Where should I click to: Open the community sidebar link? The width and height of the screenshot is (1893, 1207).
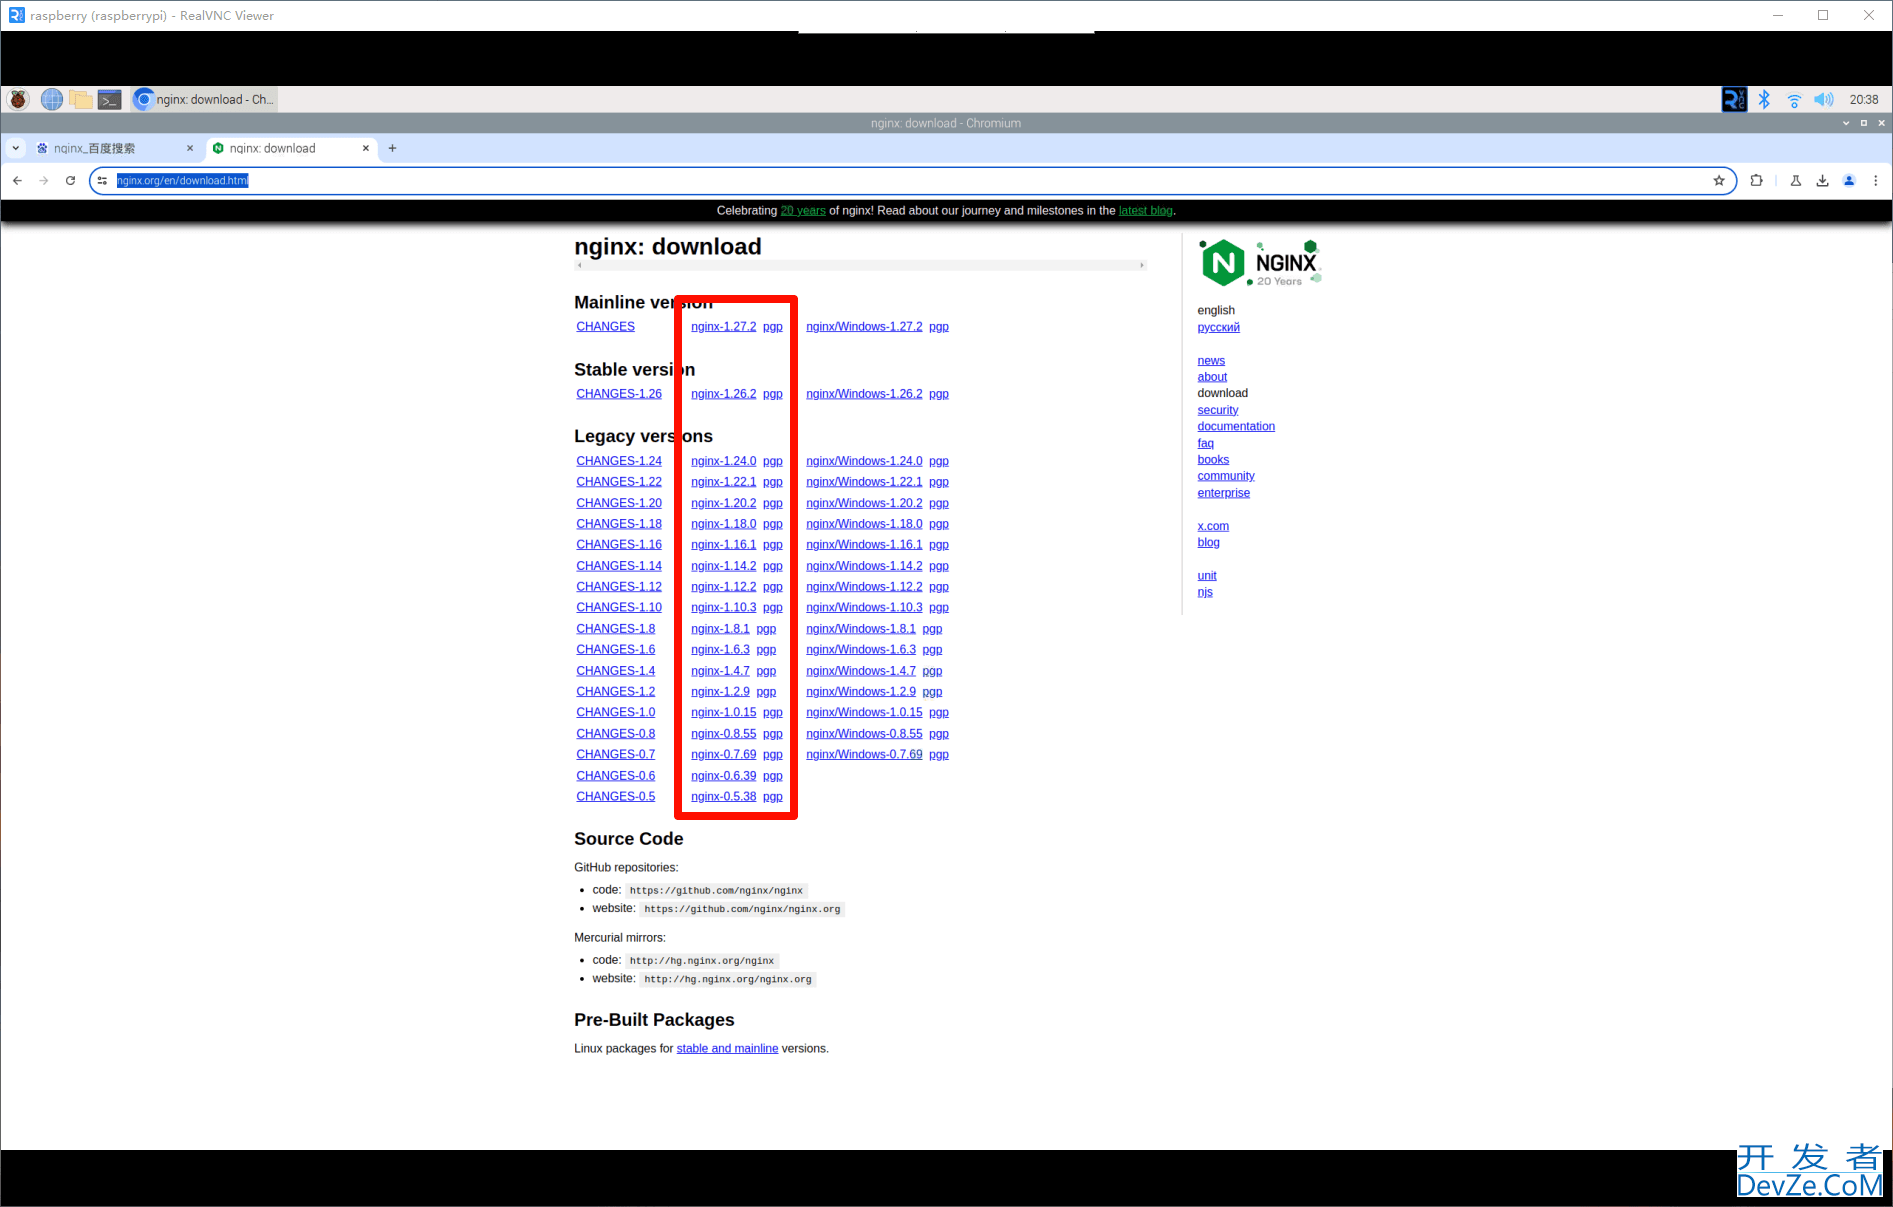[x=1226, y=476]
